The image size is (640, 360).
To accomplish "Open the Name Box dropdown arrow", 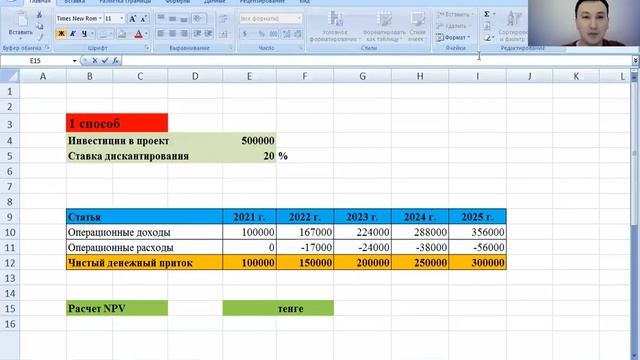I will (x=75, y=61).
